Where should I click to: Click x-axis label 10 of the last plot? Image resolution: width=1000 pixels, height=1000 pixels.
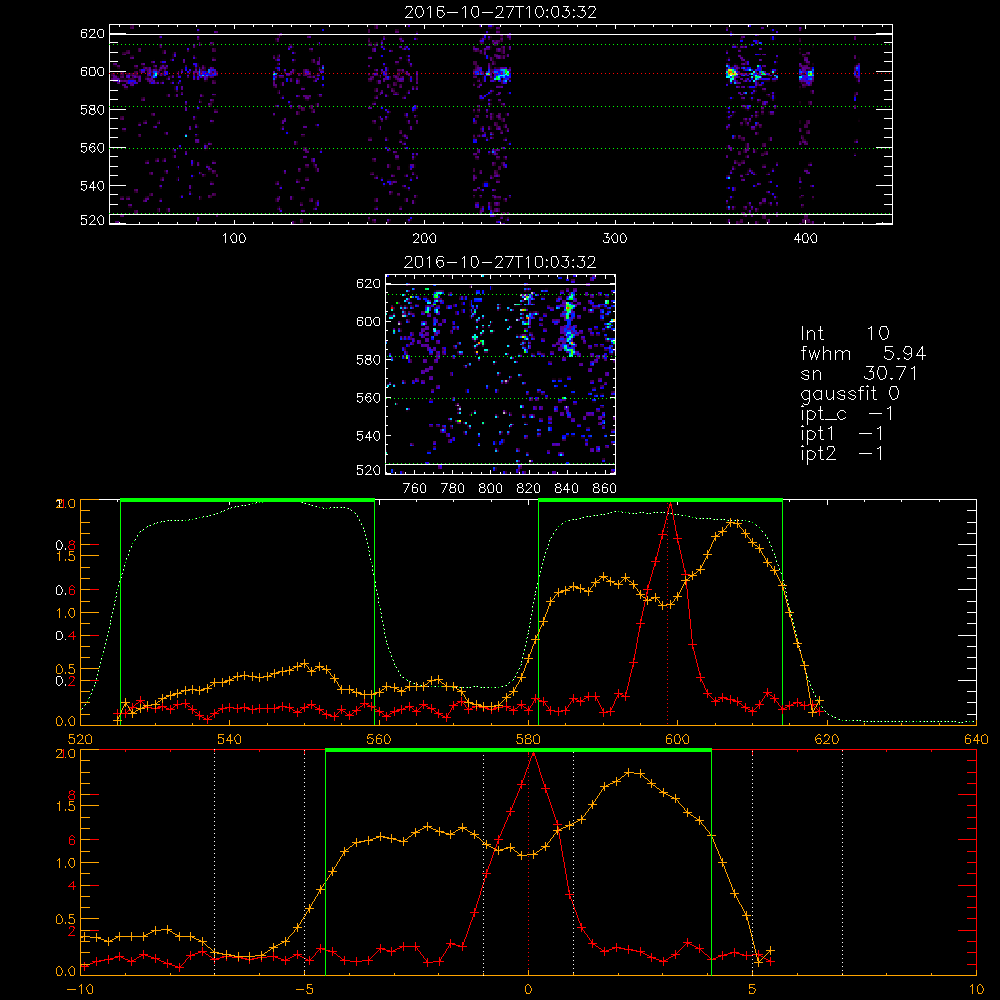[x=976, y=989]
